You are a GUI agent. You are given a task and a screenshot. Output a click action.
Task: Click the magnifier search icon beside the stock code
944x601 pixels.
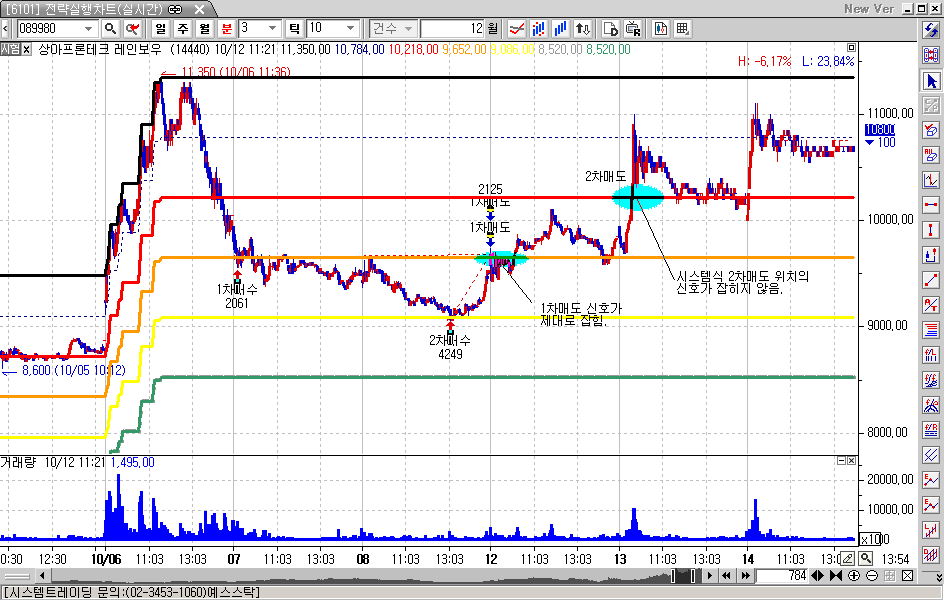point(110,28)
